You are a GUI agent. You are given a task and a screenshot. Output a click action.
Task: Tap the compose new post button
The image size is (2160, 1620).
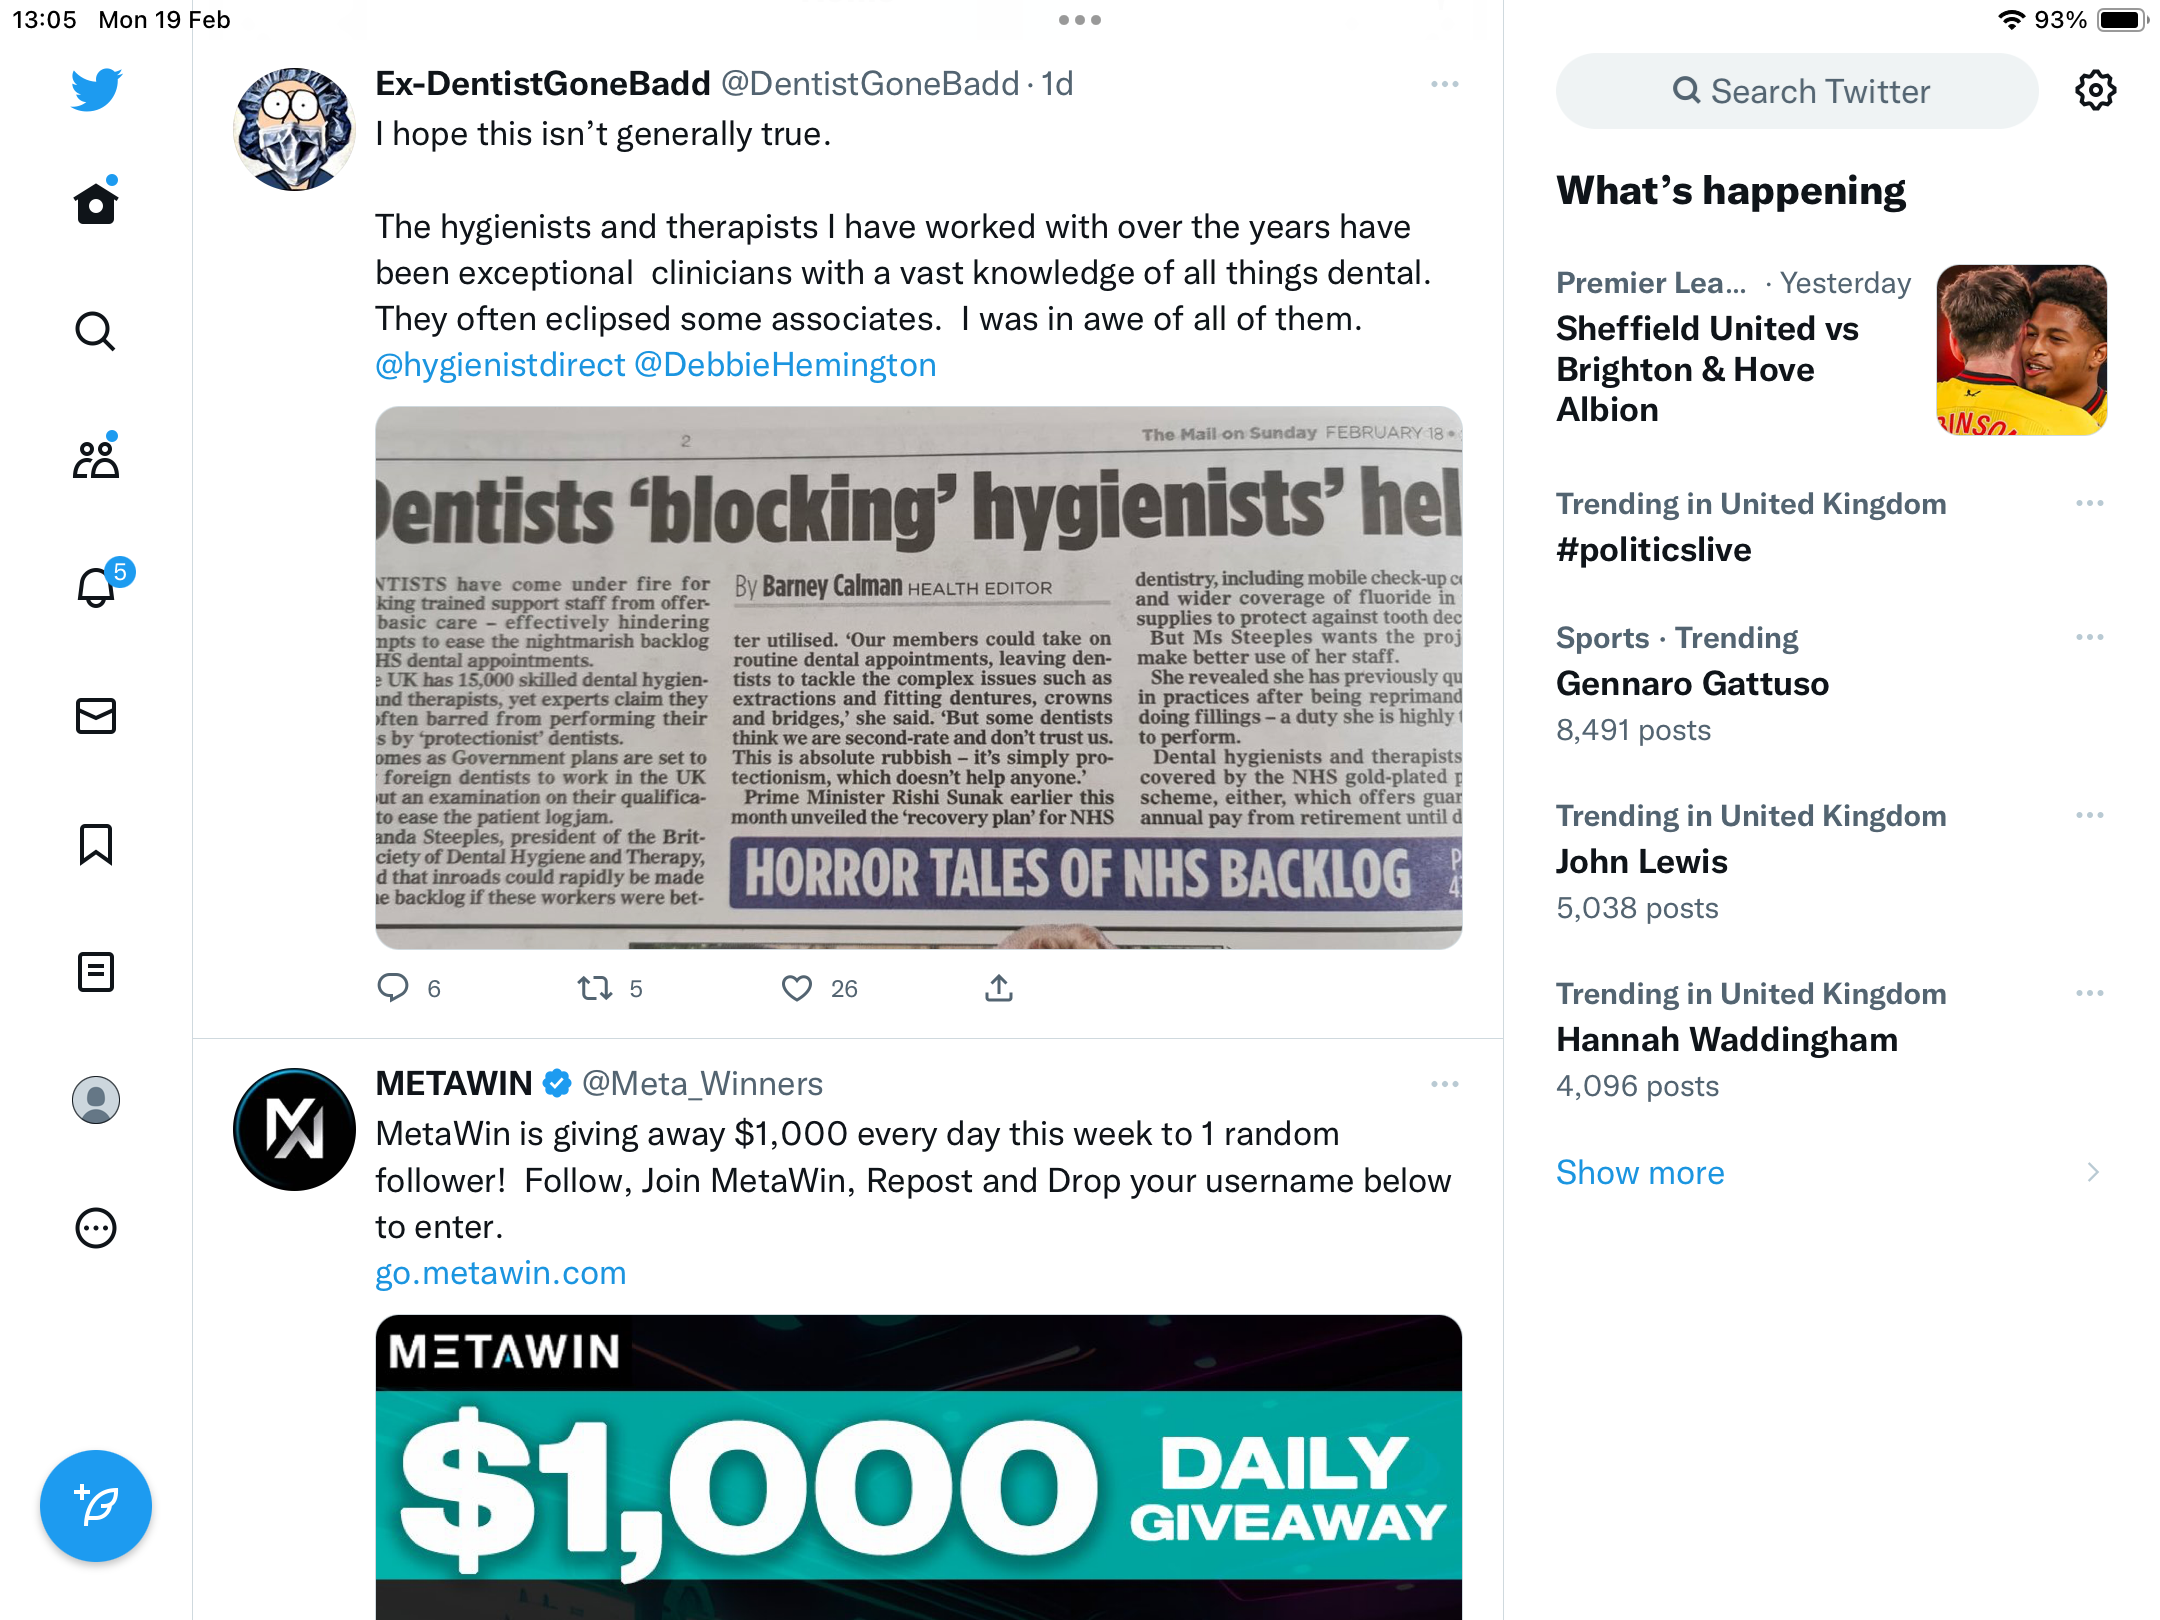96,1506
